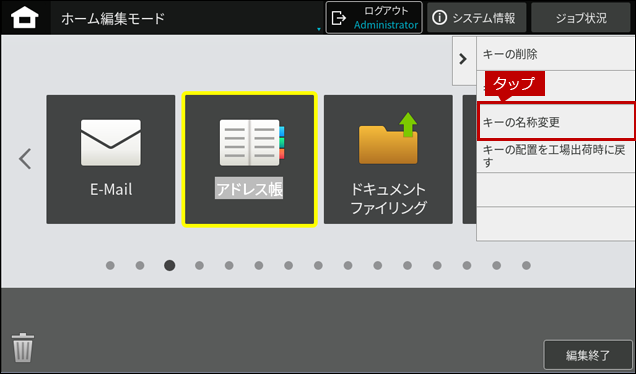
Task: Click the highlighted アドレス帳 label text
Action: pyautogui.click(x=249, y=188)
